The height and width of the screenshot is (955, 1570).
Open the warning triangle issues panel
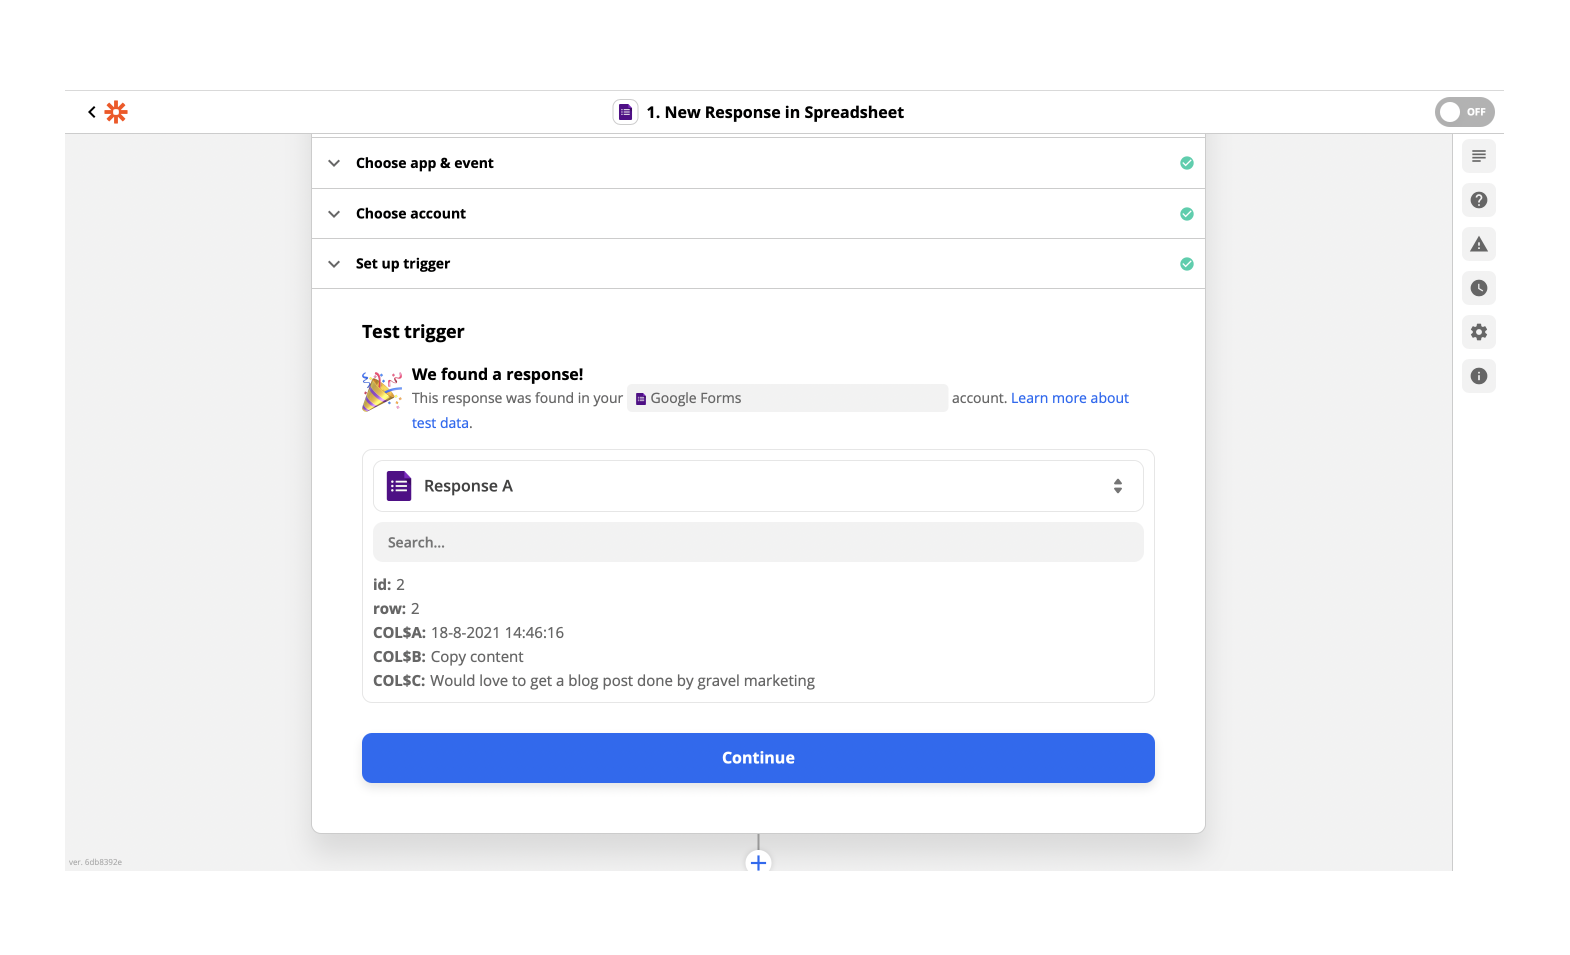tap(1478, 244)
